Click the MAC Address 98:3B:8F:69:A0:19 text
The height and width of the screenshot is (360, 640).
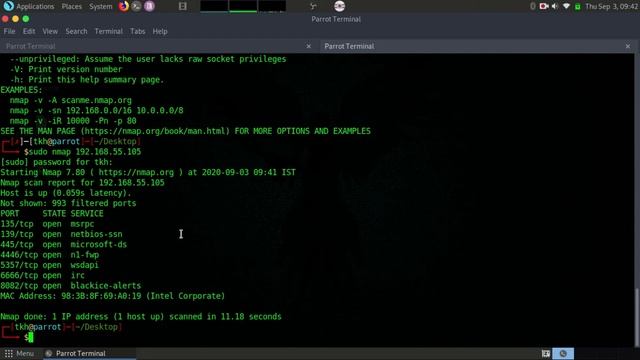click(x=113, y=296)
